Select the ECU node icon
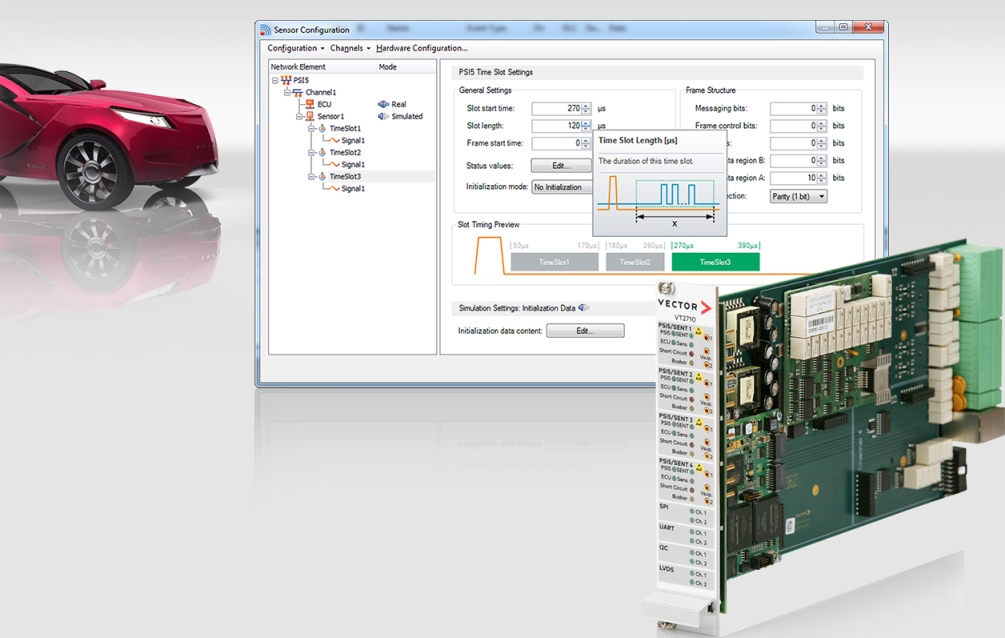This screenshot has width=1005, height=638. [x=310, y=104]
